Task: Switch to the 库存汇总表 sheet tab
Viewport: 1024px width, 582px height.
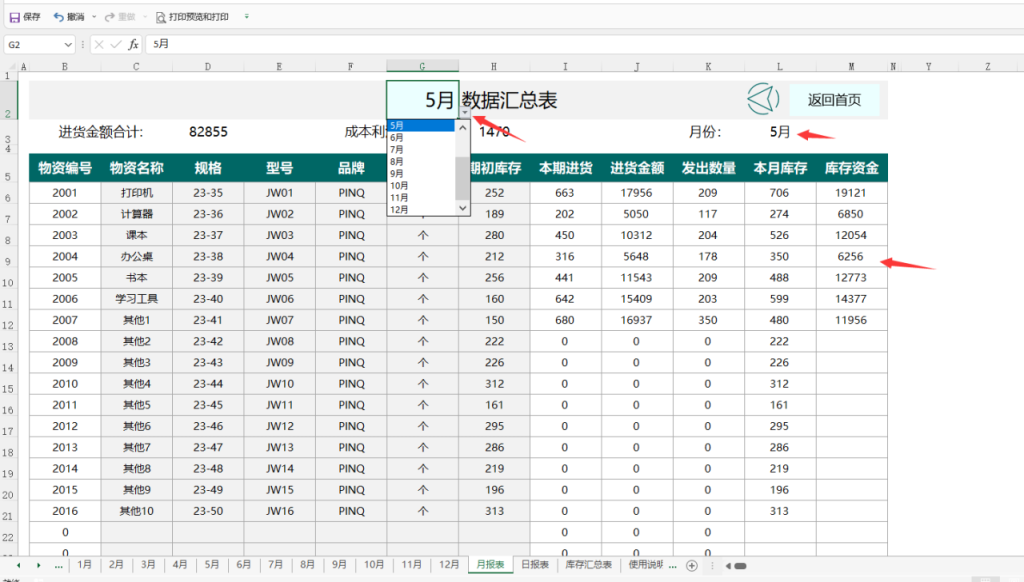Action: coord(588,565)
